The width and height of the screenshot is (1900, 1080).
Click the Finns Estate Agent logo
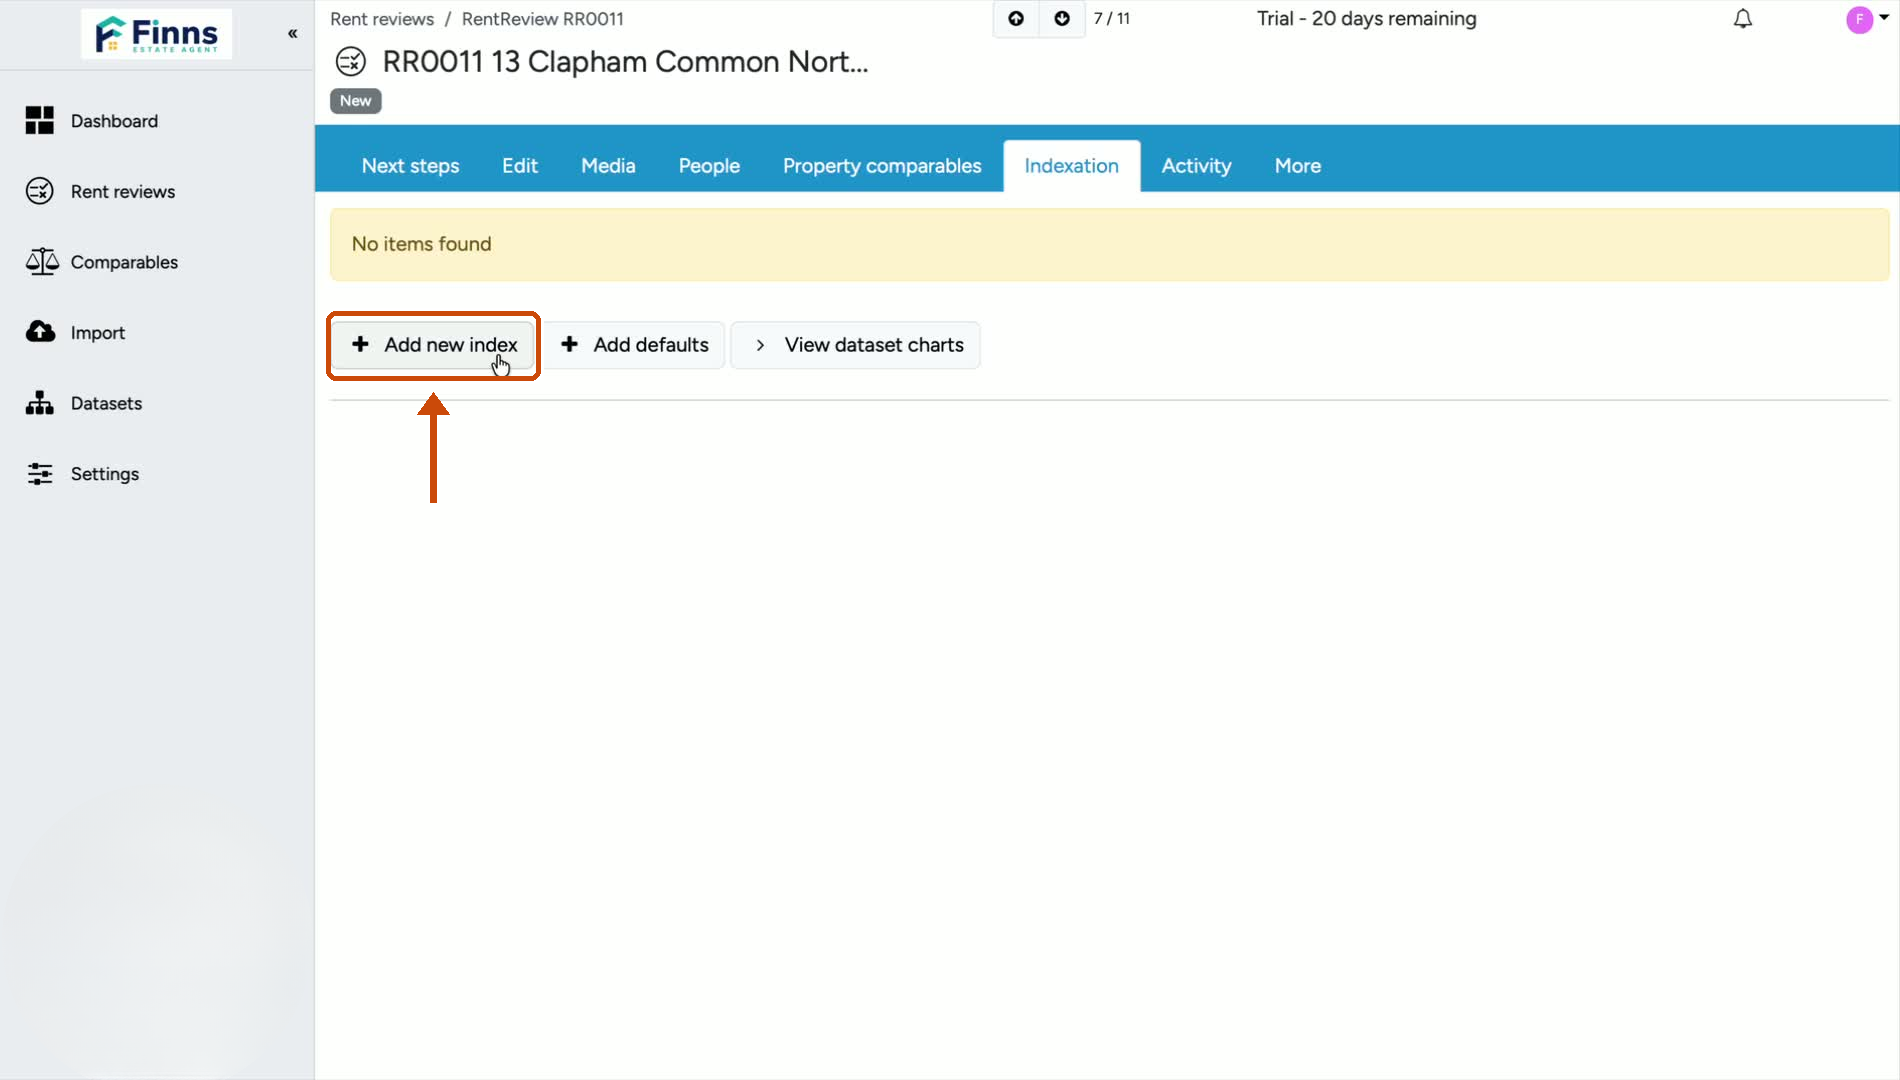tap(157, 35)
